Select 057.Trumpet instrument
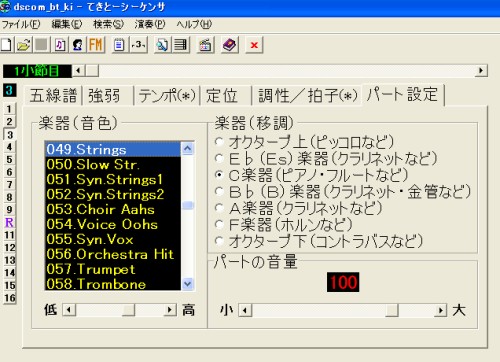Screen dimensions: 500x362 113,269
